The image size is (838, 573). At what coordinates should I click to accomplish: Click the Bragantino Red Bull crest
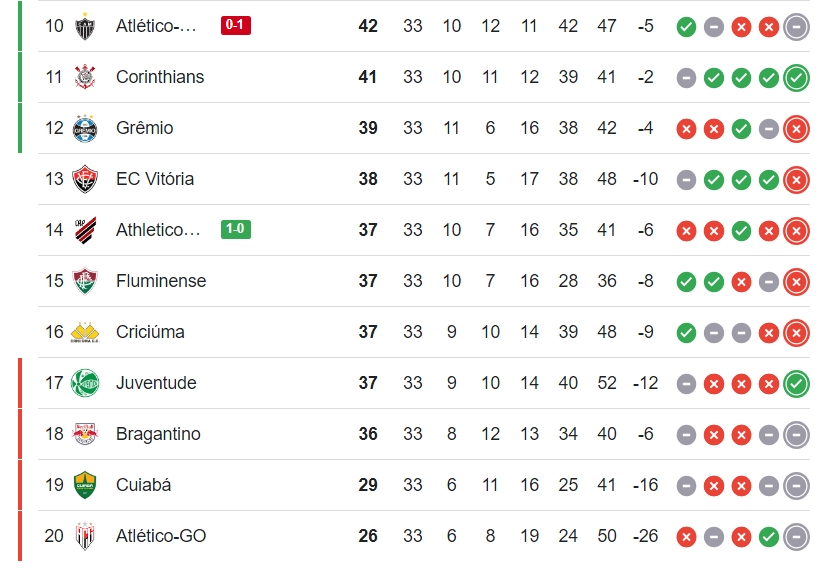click(x=85, y=434)
